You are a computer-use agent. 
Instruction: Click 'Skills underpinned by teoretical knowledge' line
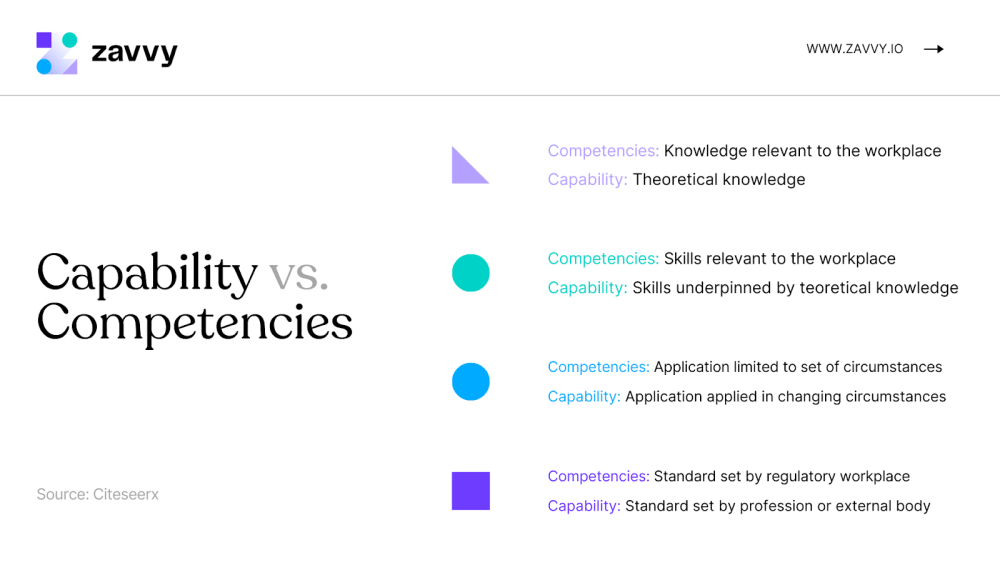tap(752, 288)
